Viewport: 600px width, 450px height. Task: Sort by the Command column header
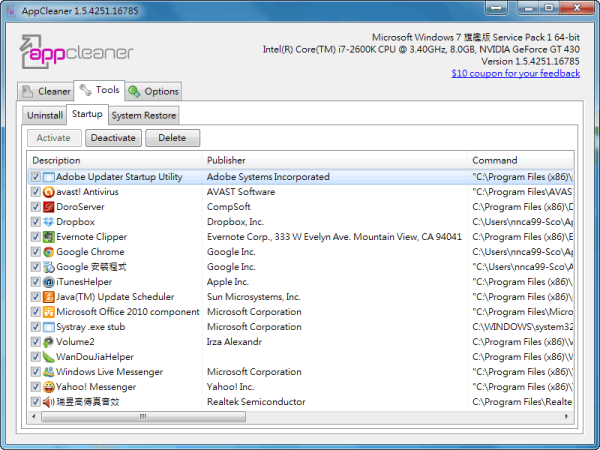[520, 160]
